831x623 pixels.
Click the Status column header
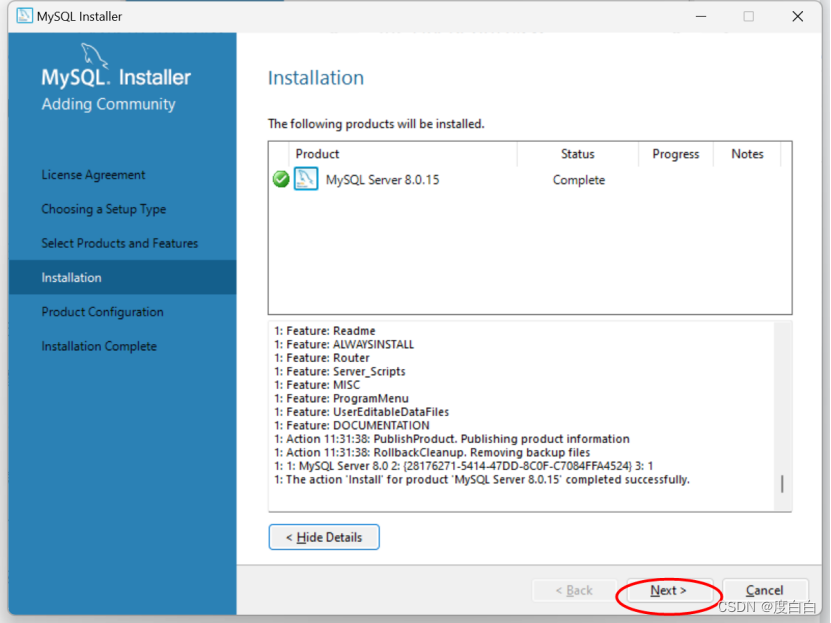point(578,154)
